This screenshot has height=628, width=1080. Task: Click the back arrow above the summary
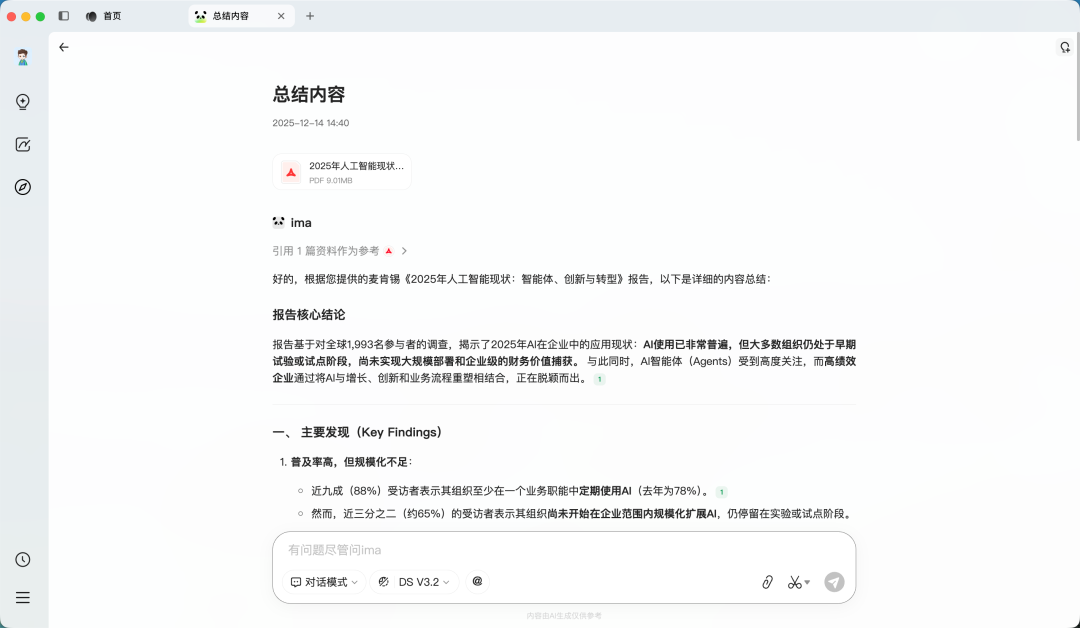pos(64,47)
